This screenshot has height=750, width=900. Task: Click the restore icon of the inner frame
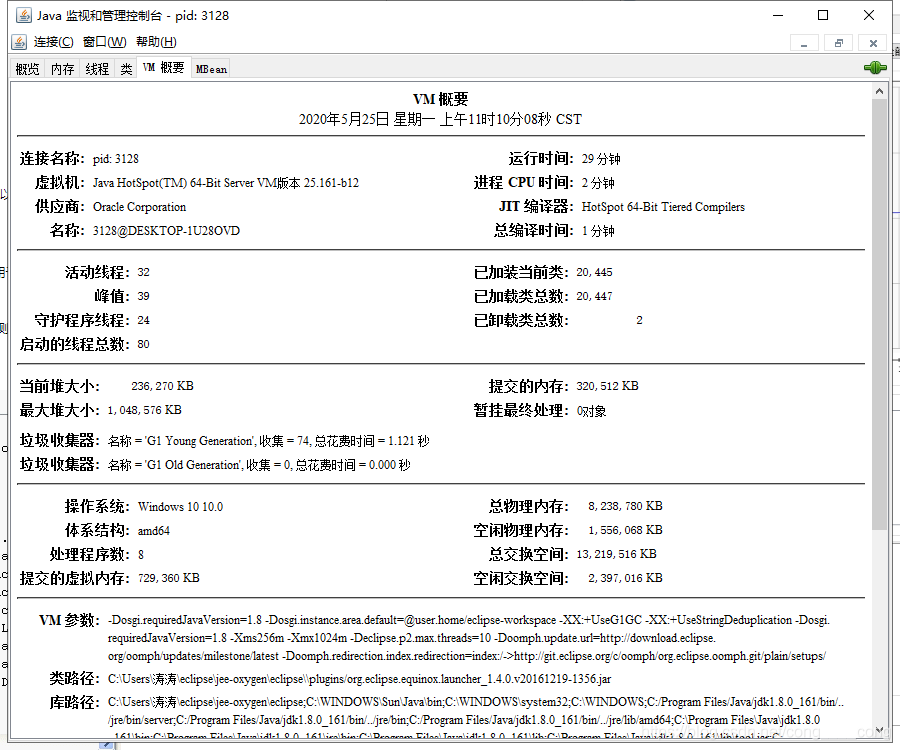(x=838, y=43)
